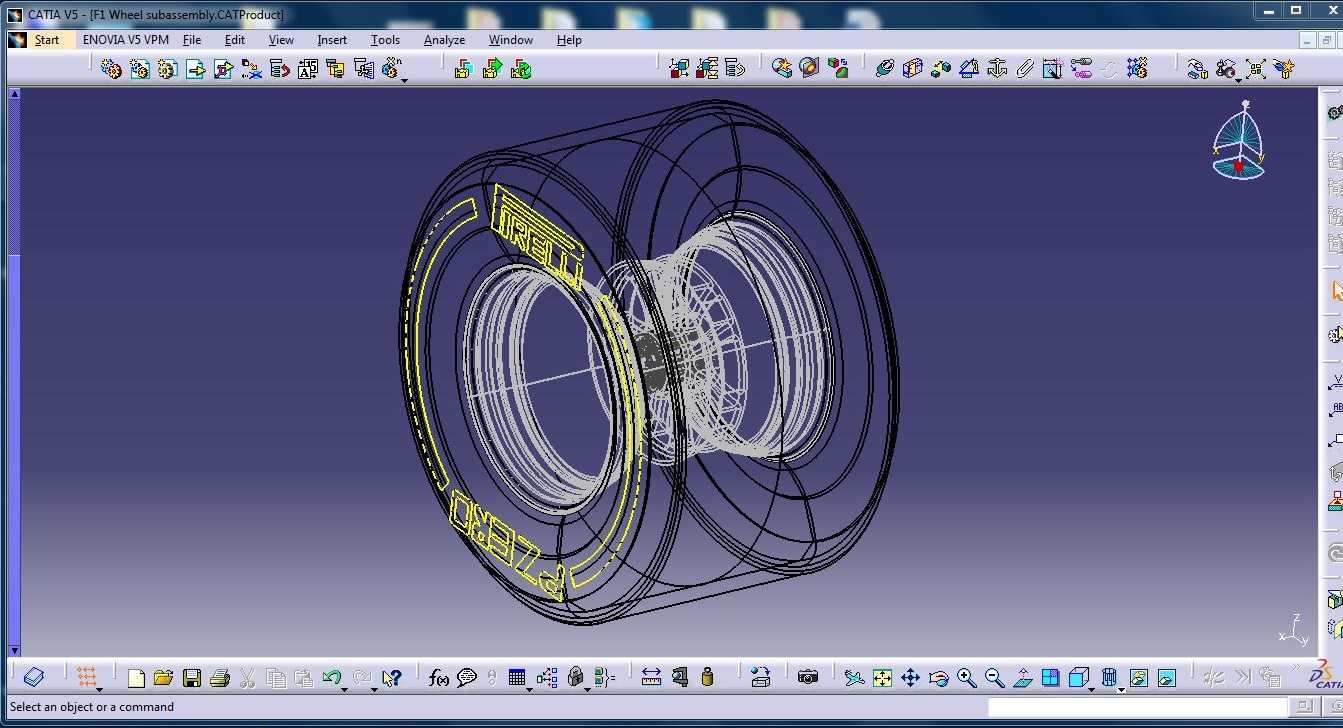This screenshot has width=1343, height=728.
Task: Open the Start menu
Action: (x=47, y=40)
